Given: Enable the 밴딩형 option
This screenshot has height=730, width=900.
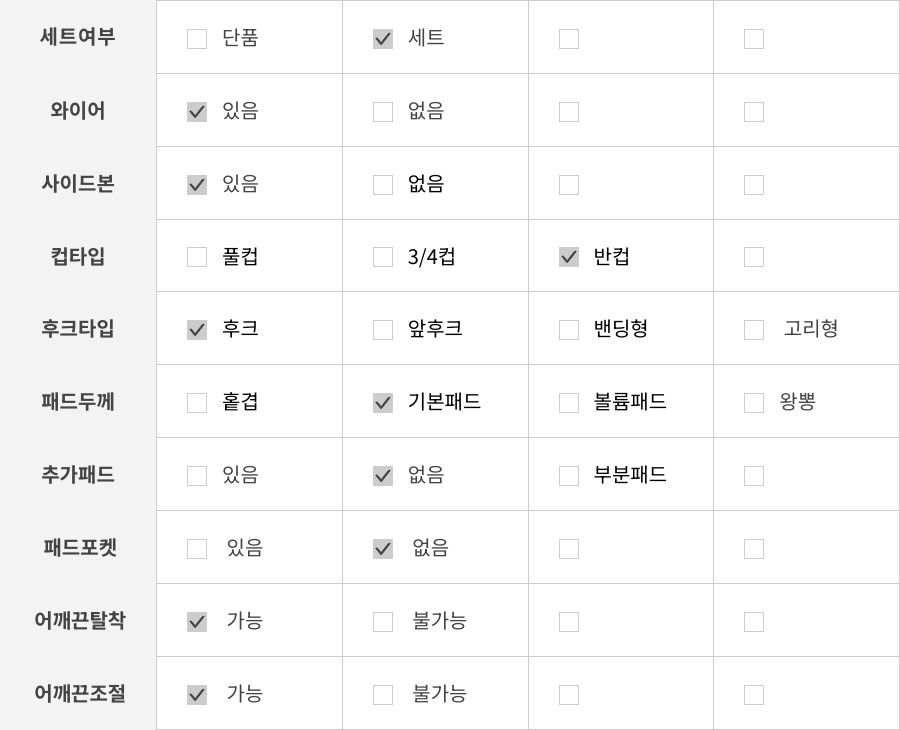Looking at the screenshot, I should click(569, 330).
